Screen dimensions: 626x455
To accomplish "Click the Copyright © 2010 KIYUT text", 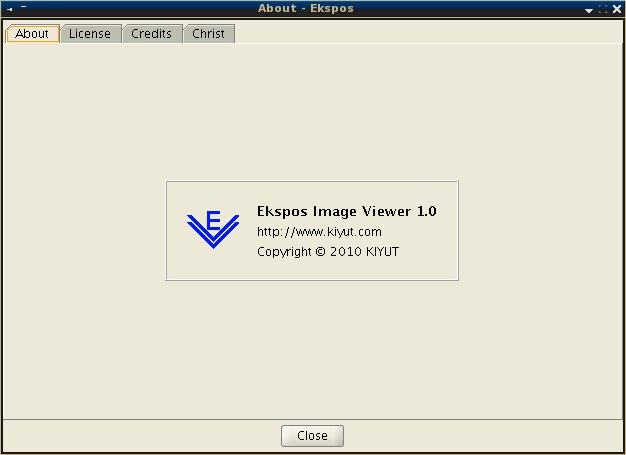I will pyautogui.click(x=328, y=252).
